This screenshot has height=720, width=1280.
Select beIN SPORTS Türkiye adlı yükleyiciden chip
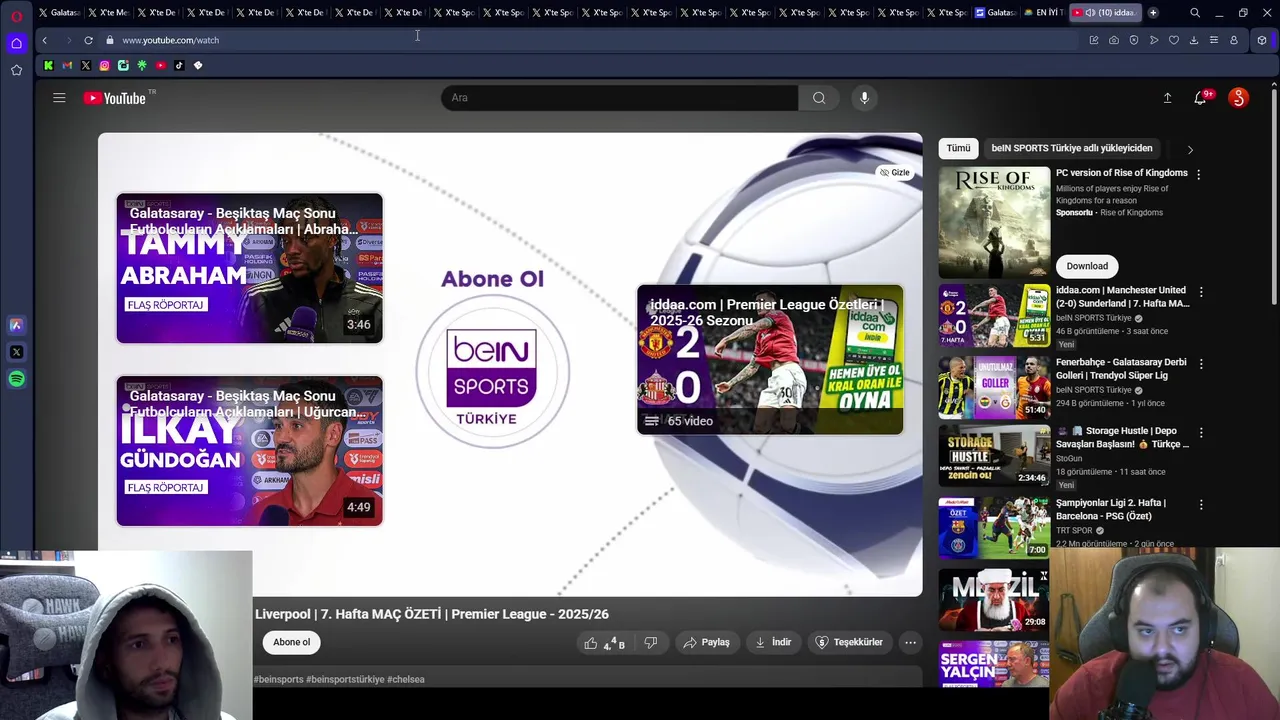click(1072, 148)
